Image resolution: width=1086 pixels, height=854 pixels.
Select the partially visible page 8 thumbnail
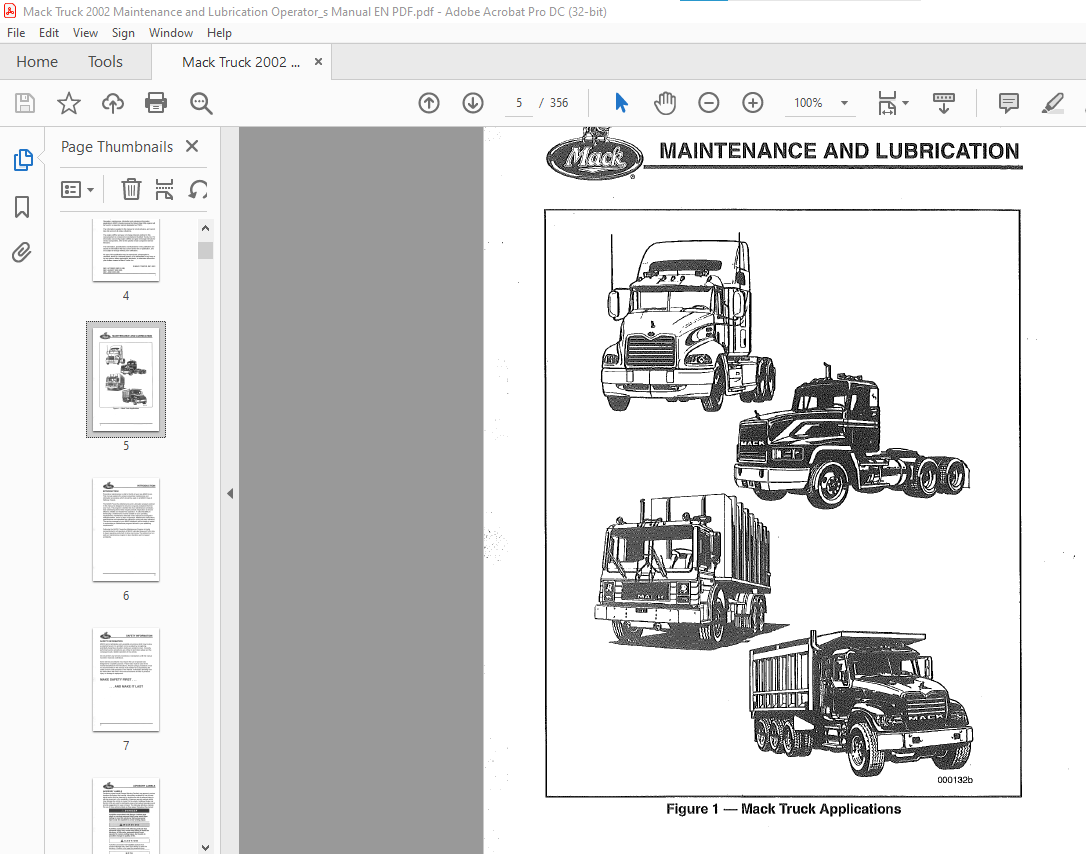click(126, 816)
